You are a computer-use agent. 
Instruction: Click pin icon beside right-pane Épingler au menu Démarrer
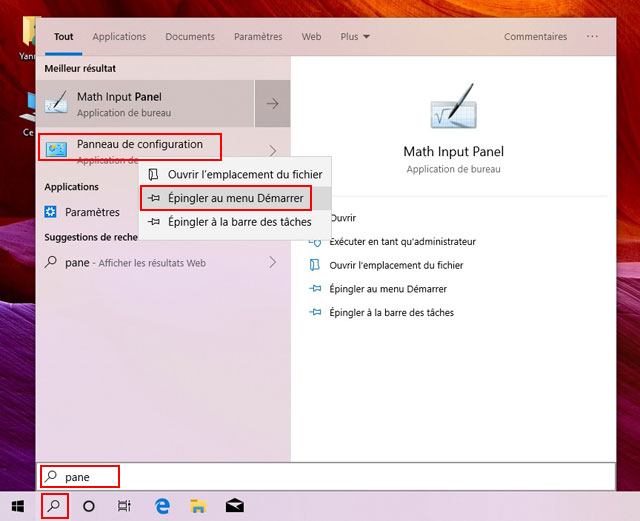click(315, 289)
